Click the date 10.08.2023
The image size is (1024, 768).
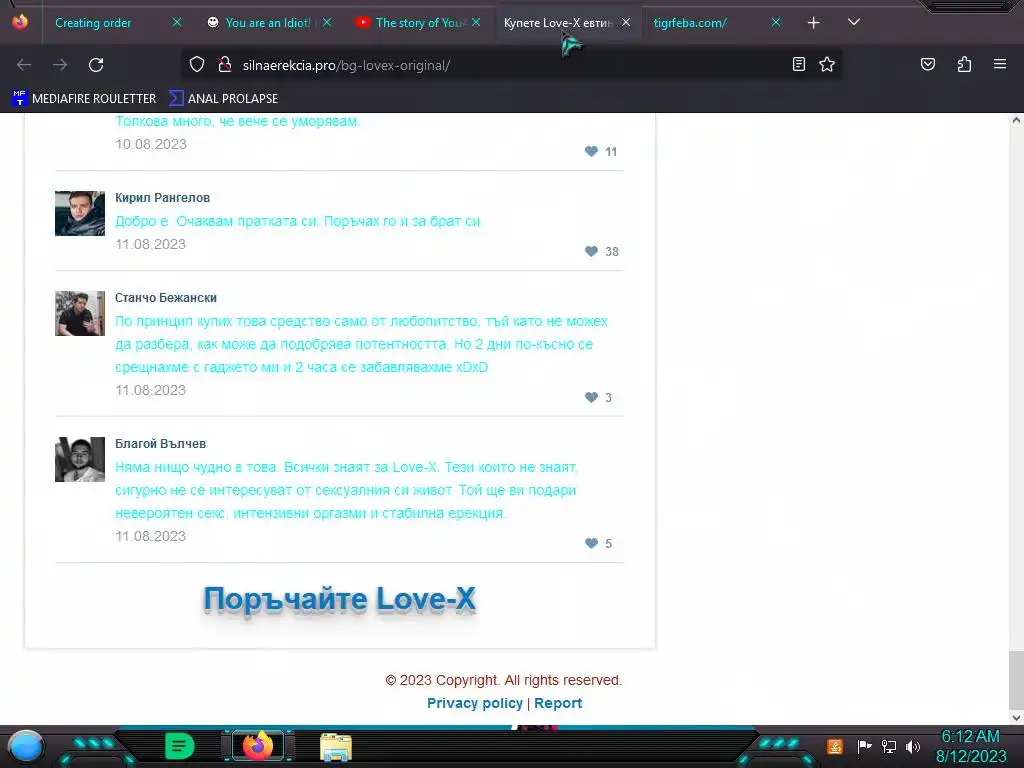151,144
